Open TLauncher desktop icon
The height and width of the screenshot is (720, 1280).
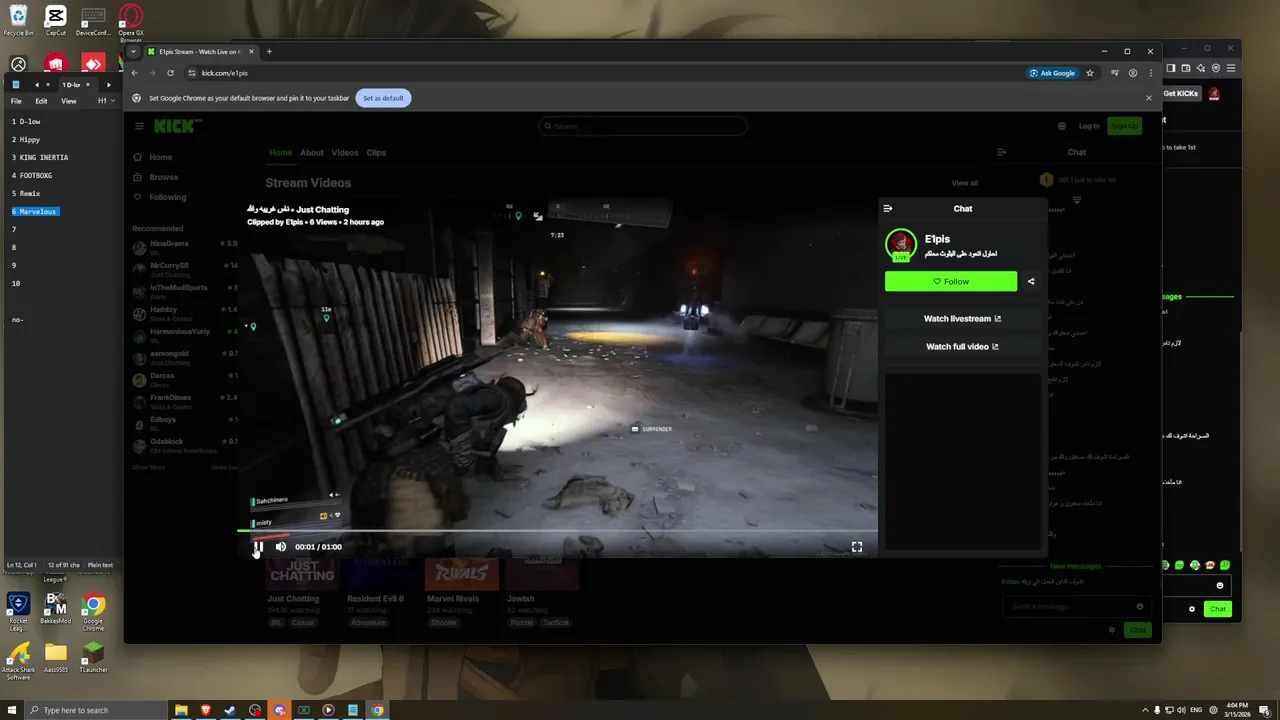[x=93, y=658]
